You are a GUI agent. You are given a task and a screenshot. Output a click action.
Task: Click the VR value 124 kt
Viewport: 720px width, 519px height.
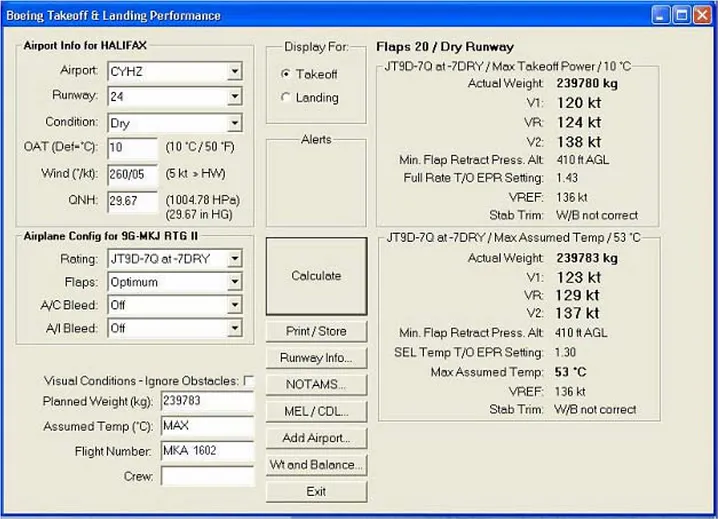tap(579, 123)
